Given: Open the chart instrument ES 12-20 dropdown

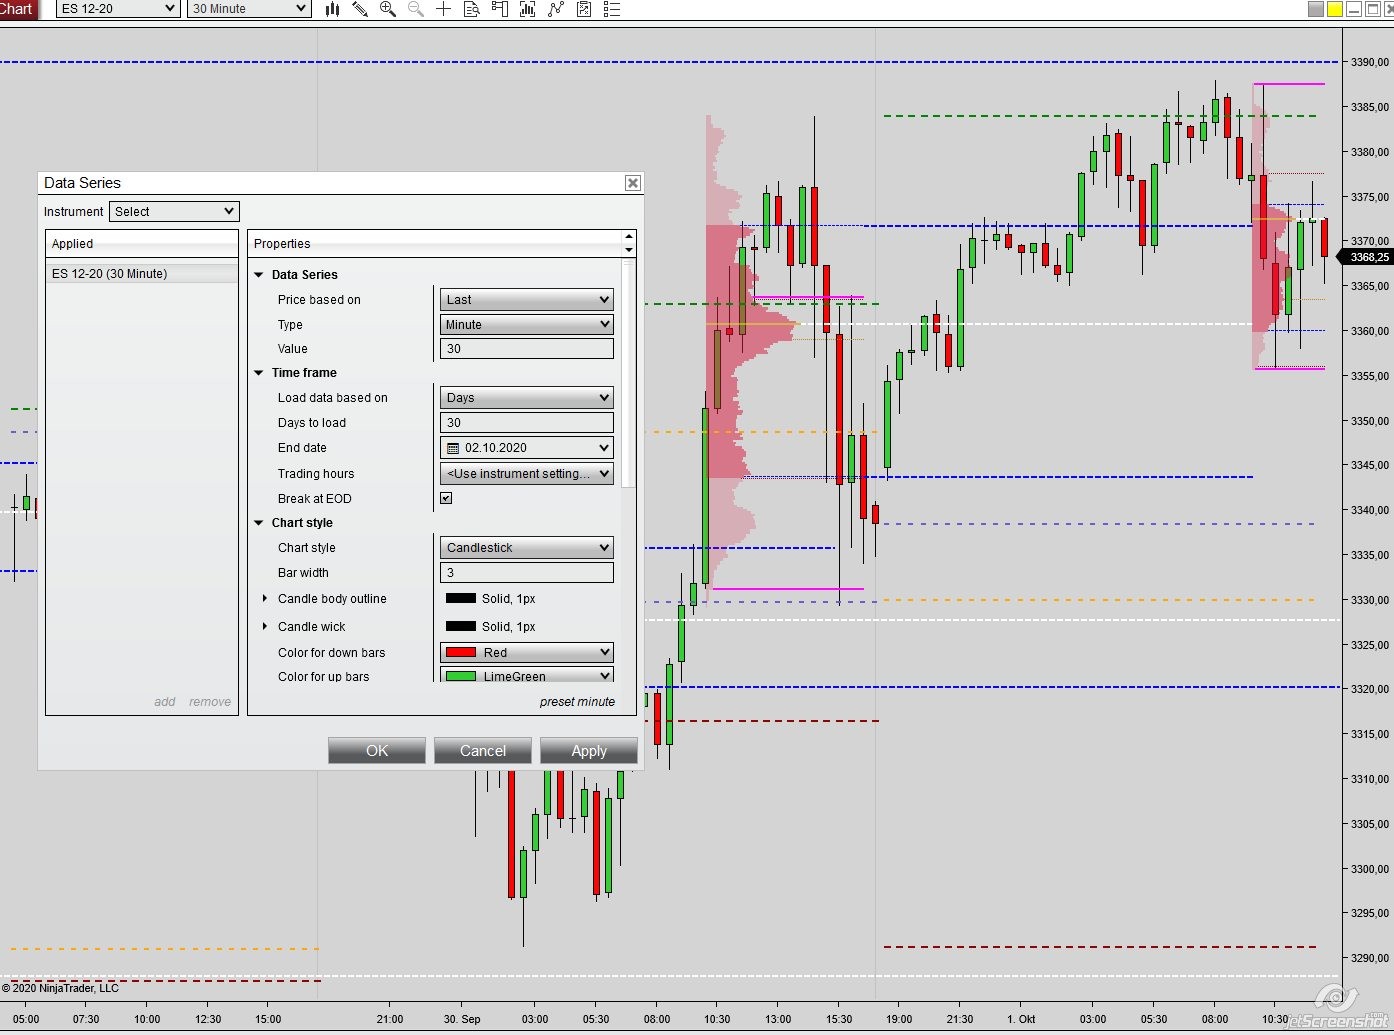Looking at the screenshot, I should click(117, 9).
